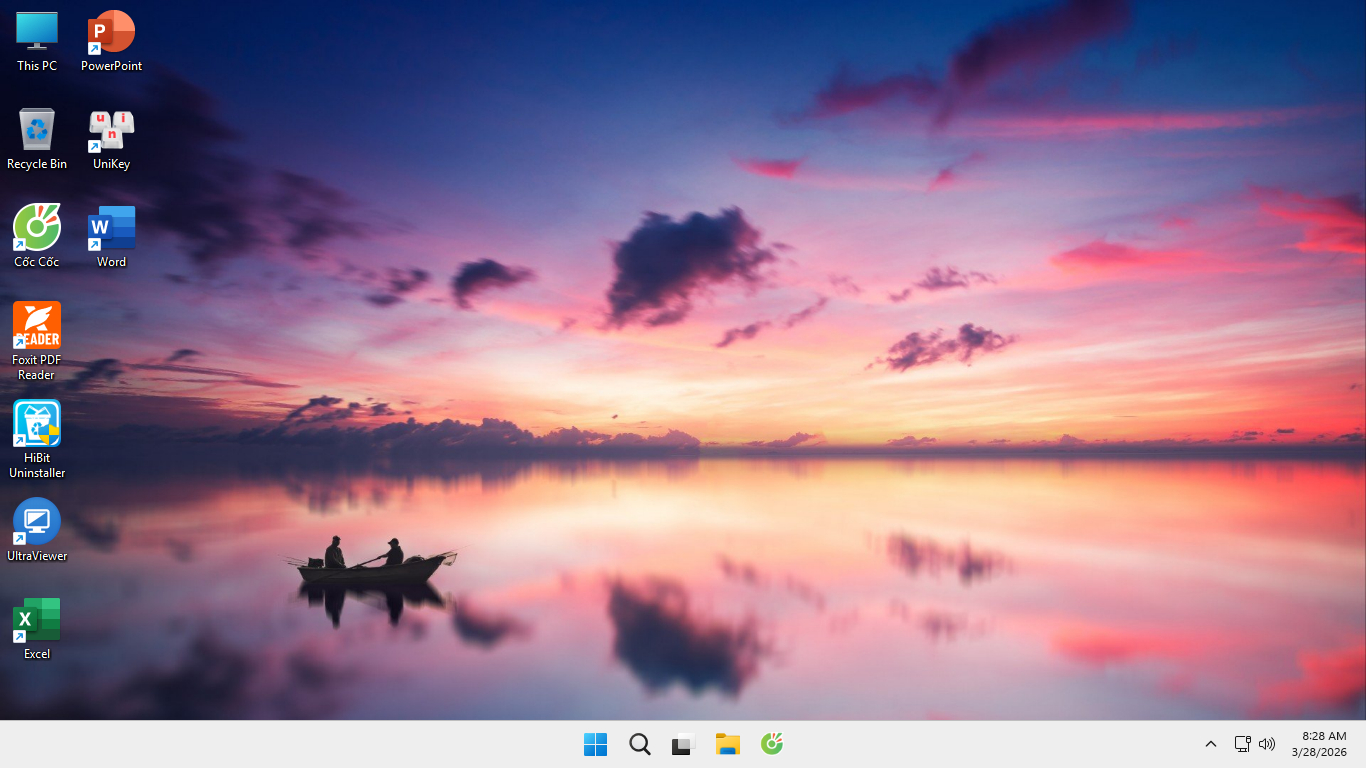Click the network icon in system tray

point(1242,744)
